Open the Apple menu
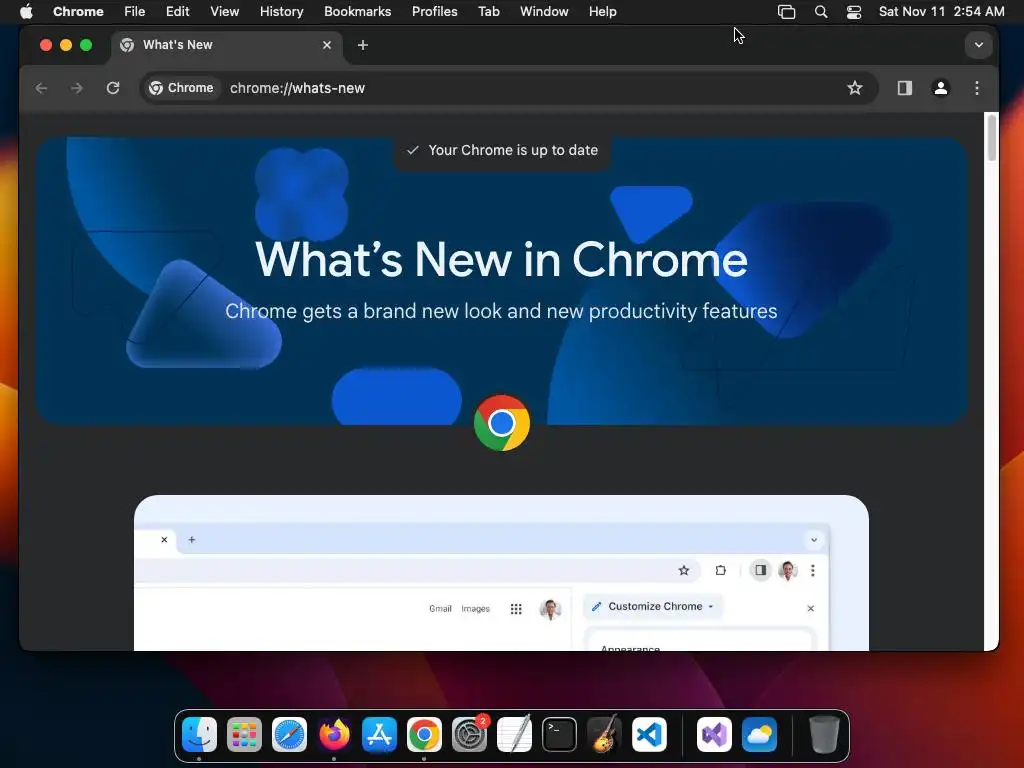 tap(26, 12)
